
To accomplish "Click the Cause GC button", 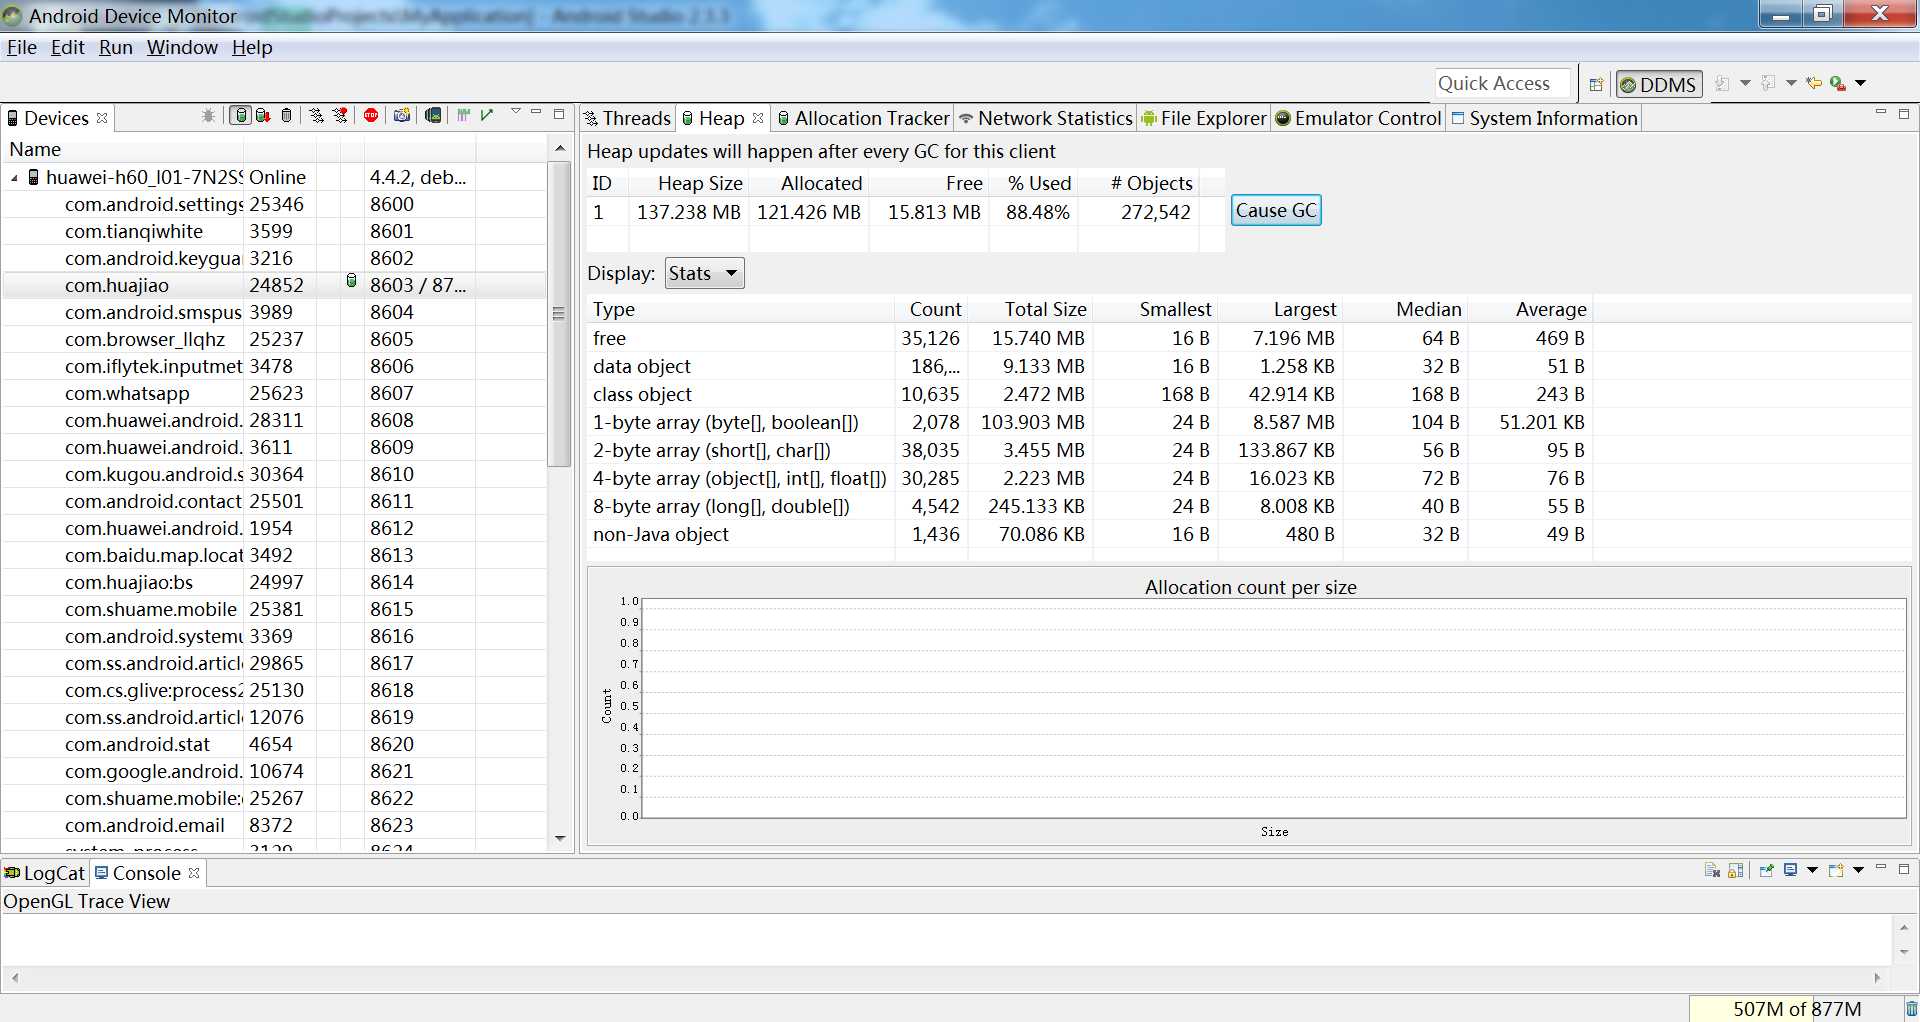I will 1276,210.
